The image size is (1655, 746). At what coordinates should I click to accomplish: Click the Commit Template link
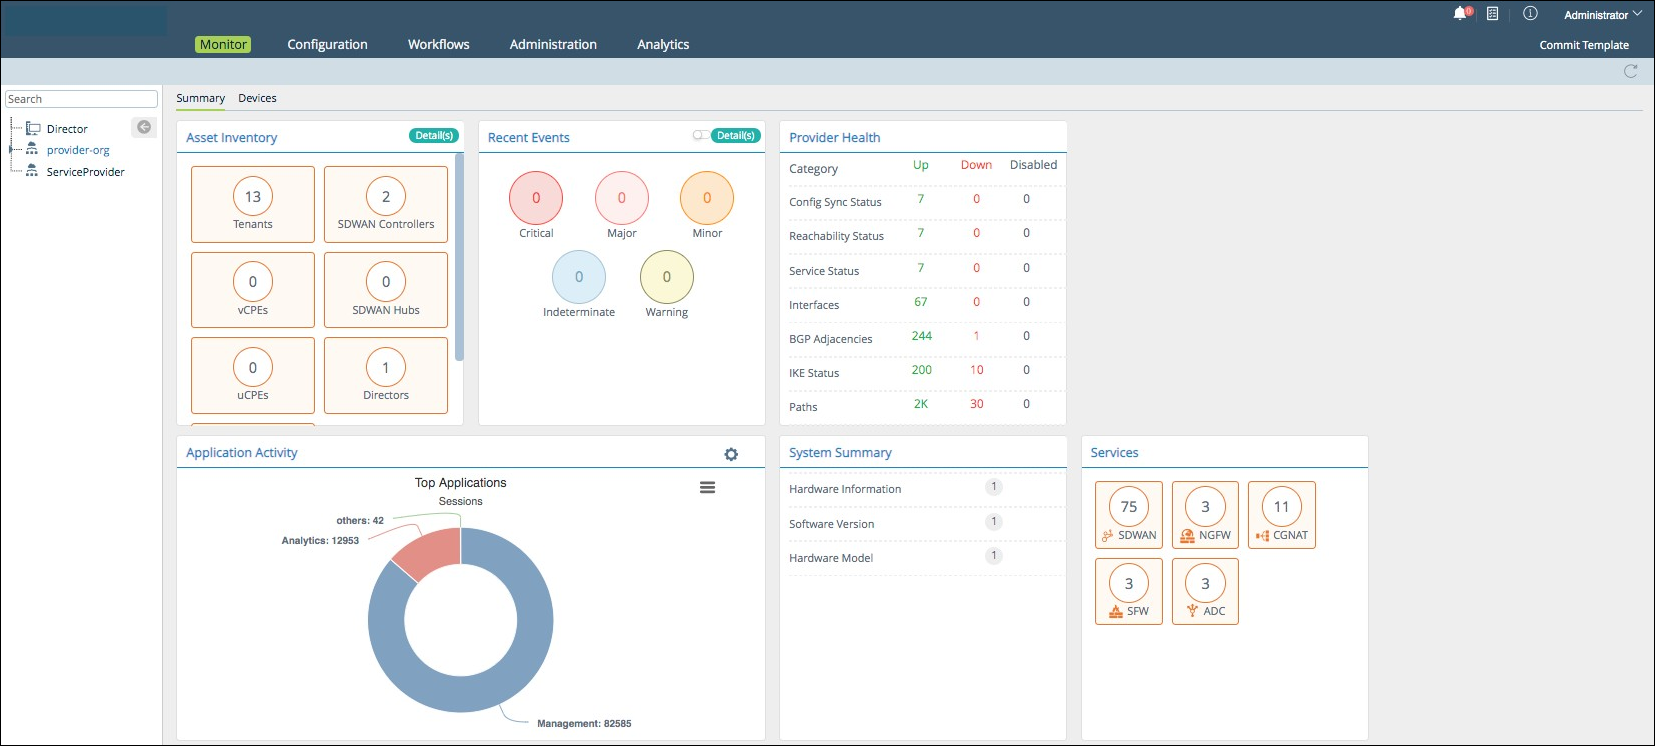[1583, 45]
